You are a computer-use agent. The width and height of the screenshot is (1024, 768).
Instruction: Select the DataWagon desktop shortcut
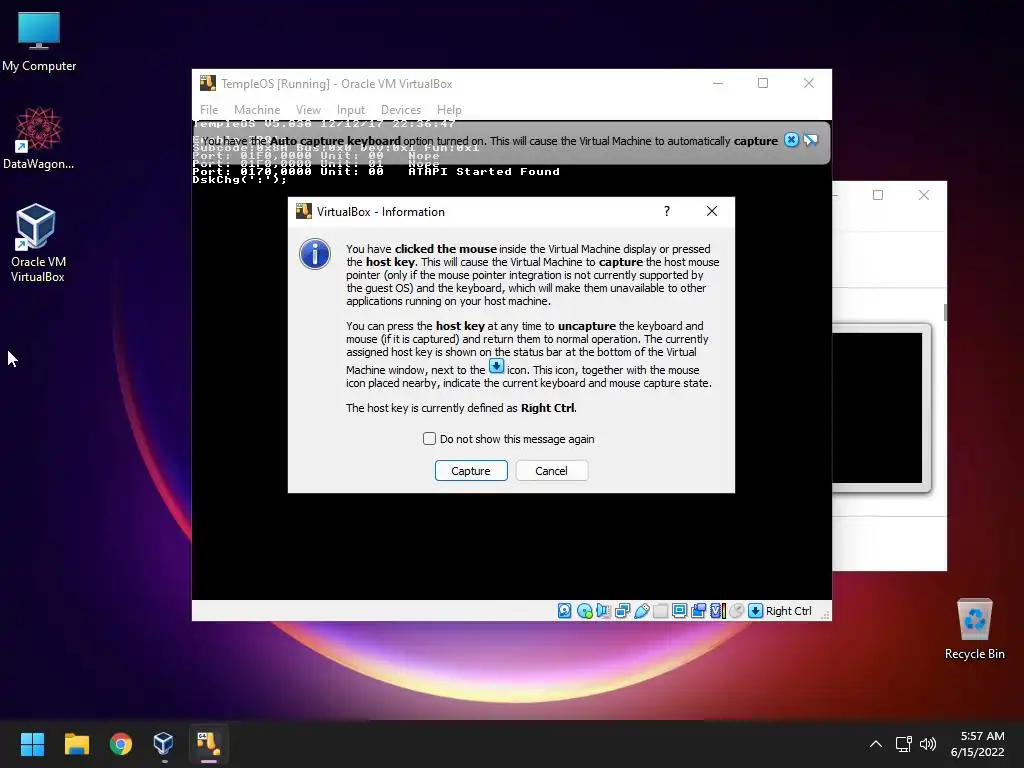[x=39, y=138]
